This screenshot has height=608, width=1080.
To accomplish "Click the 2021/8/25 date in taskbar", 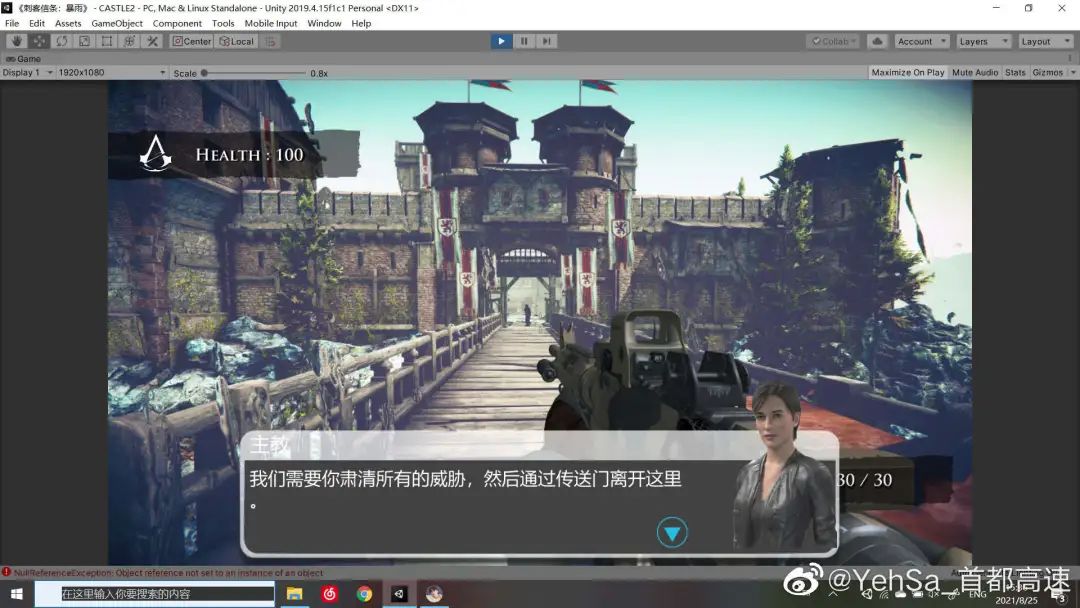I will [x=1016, y=600].
